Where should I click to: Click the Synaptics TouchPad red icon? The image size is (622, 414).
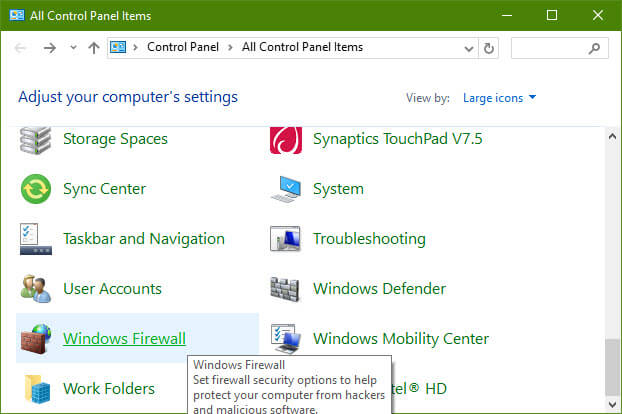(x=286, y=140)
